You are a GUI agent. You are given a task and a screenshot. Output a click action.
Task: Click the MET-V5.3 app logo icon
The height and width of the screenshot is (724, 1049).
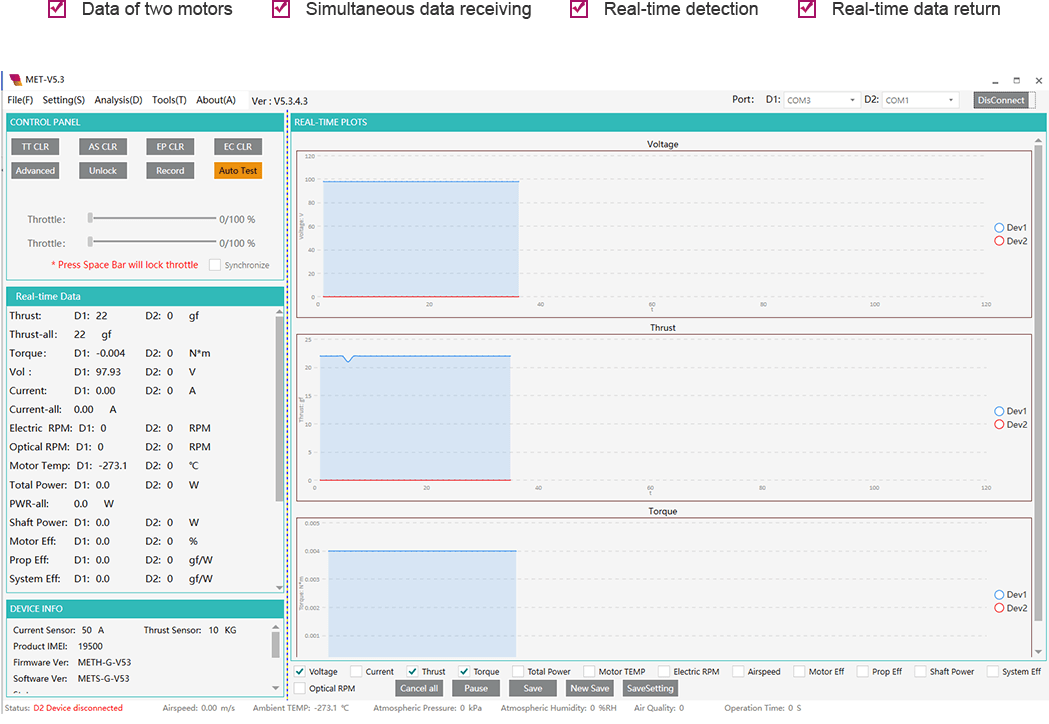coord(14,80)
